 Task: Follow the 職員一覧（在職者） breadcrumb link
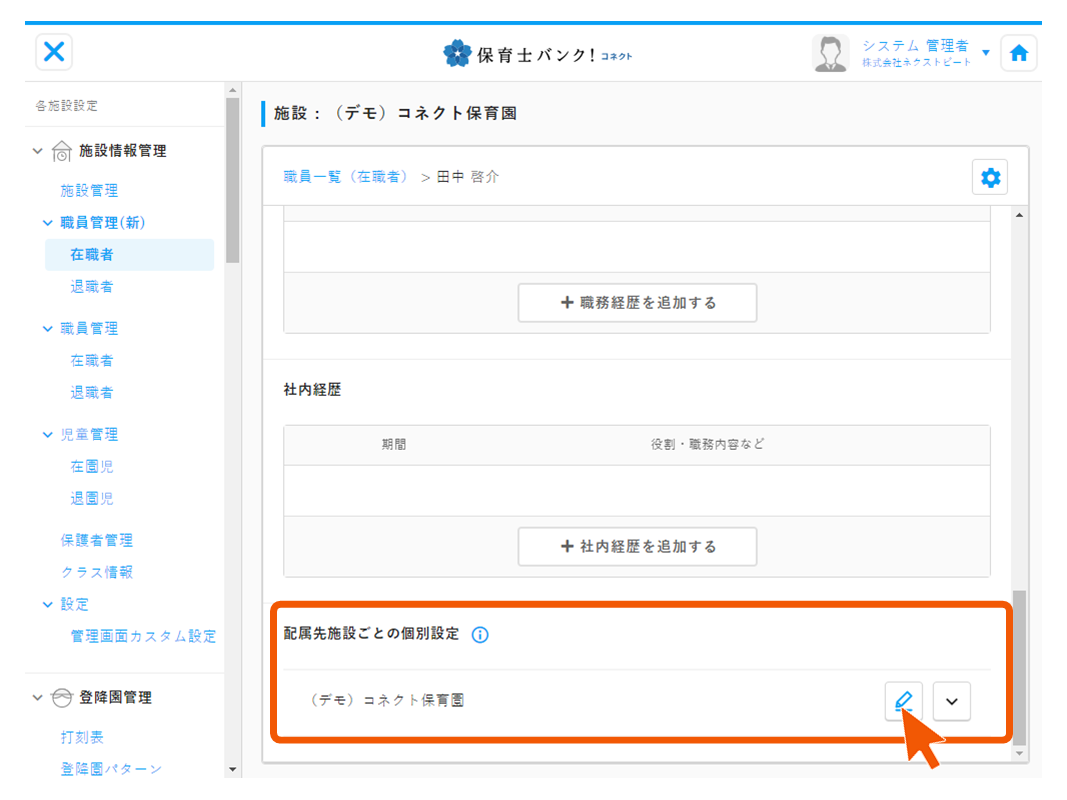pos(346,177)
